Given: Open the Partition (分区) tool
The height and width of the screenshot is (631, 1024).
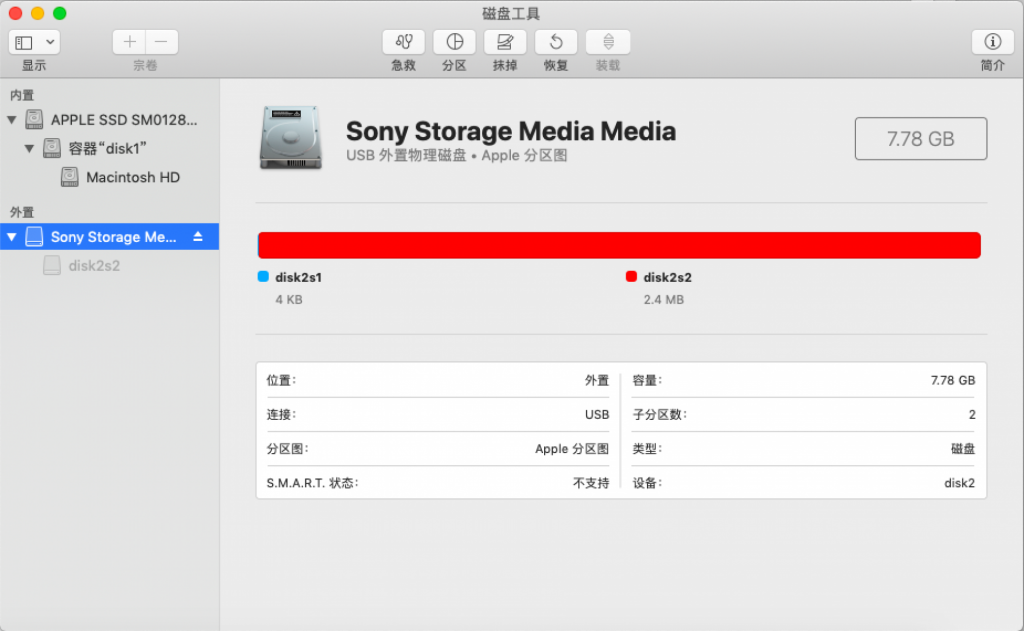Looking at the screenshot, I should click(454, 42).
